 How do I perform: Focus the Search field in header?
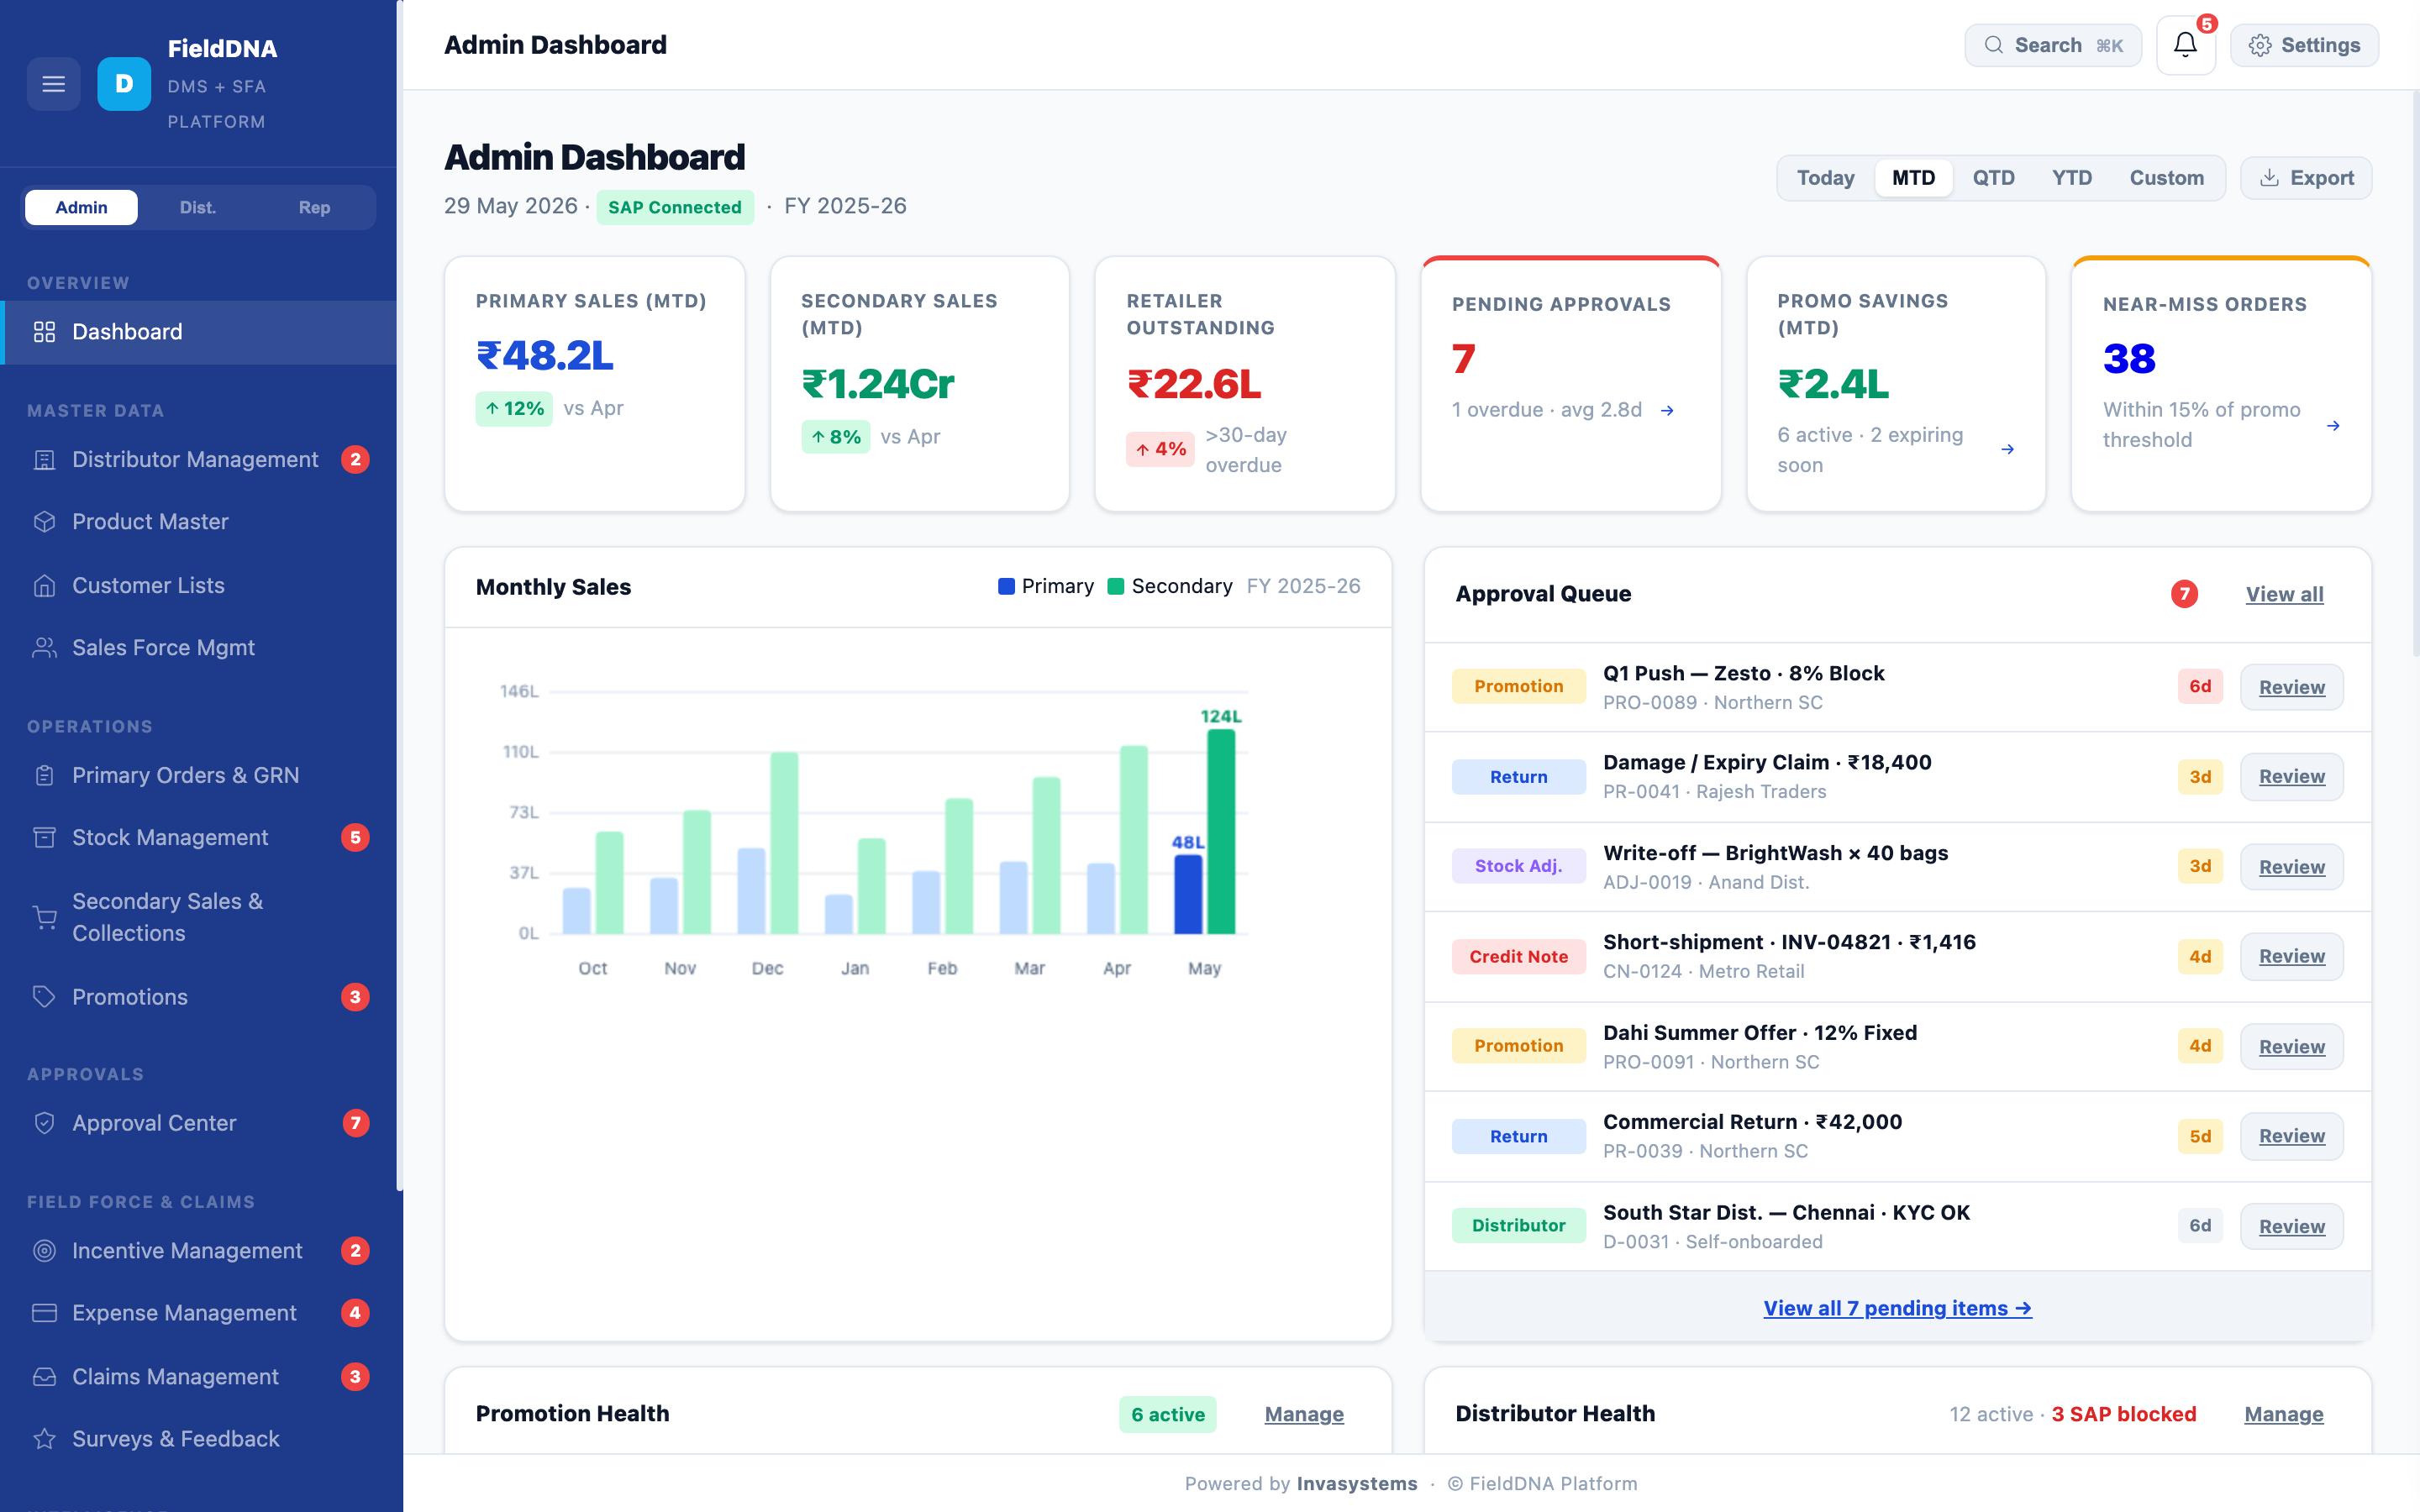point(2053,45)
